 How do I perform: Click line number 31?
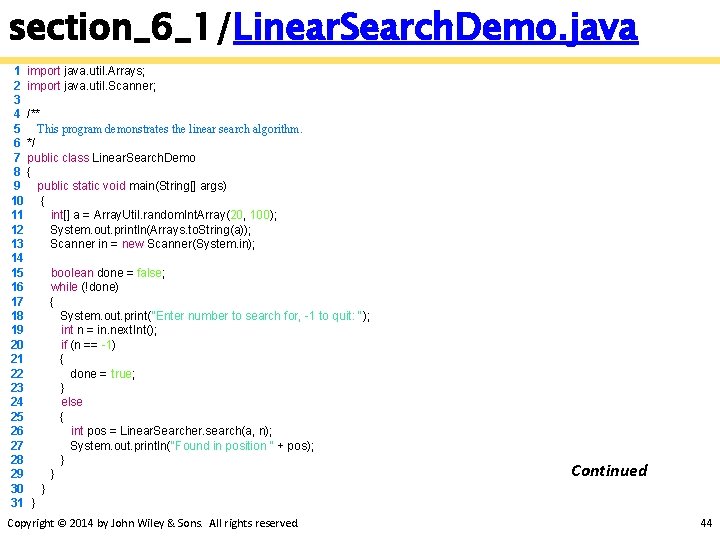tap(17, 503)
